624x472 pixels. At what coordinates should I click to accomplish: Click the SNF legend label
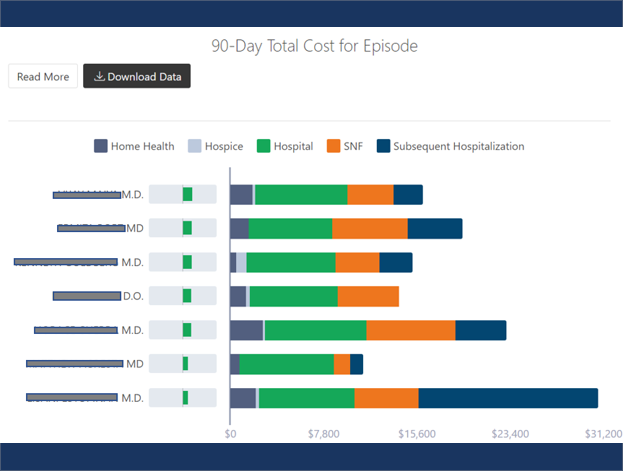pos(353,146)
